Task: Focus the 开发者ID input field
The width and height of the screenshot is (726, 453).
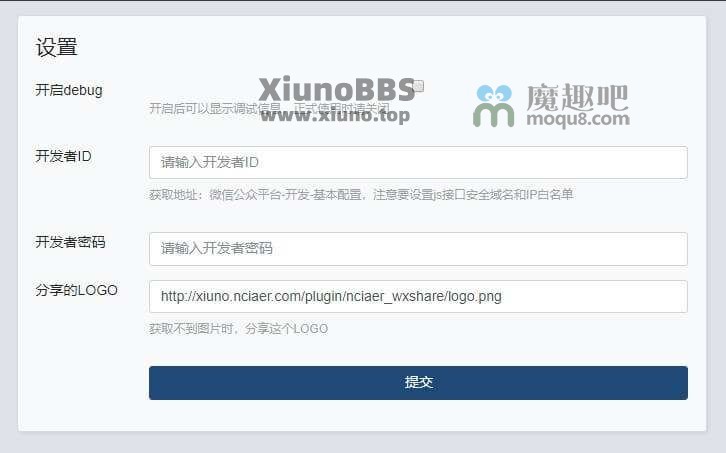Action: coord(418,163)
